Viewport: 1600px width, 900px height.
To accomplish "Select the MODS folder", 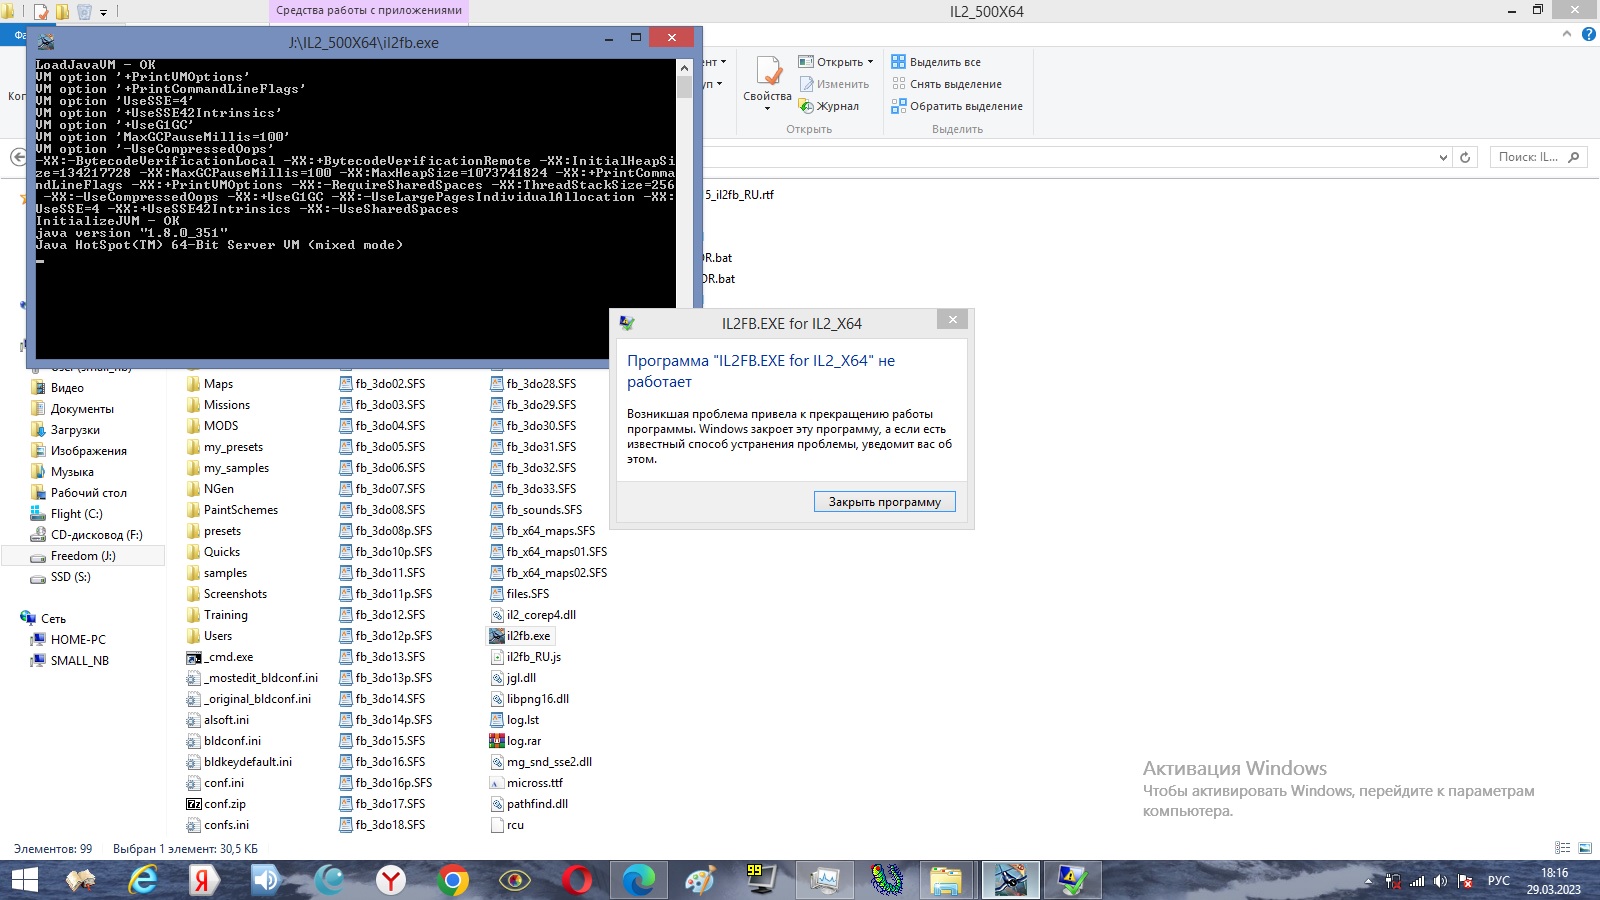I will tap(221, 426).
